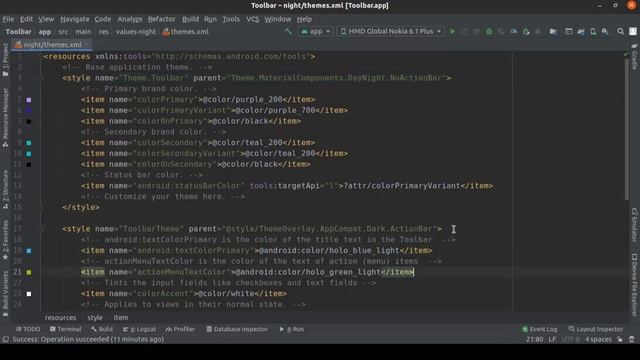Open the app run configuration dropdown
This screenshot has height=360, width=640.
(316, 31)
